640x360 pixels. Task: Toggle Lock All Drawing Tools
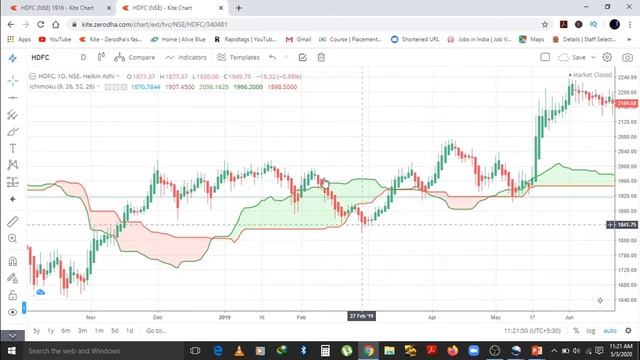[13, 295]
